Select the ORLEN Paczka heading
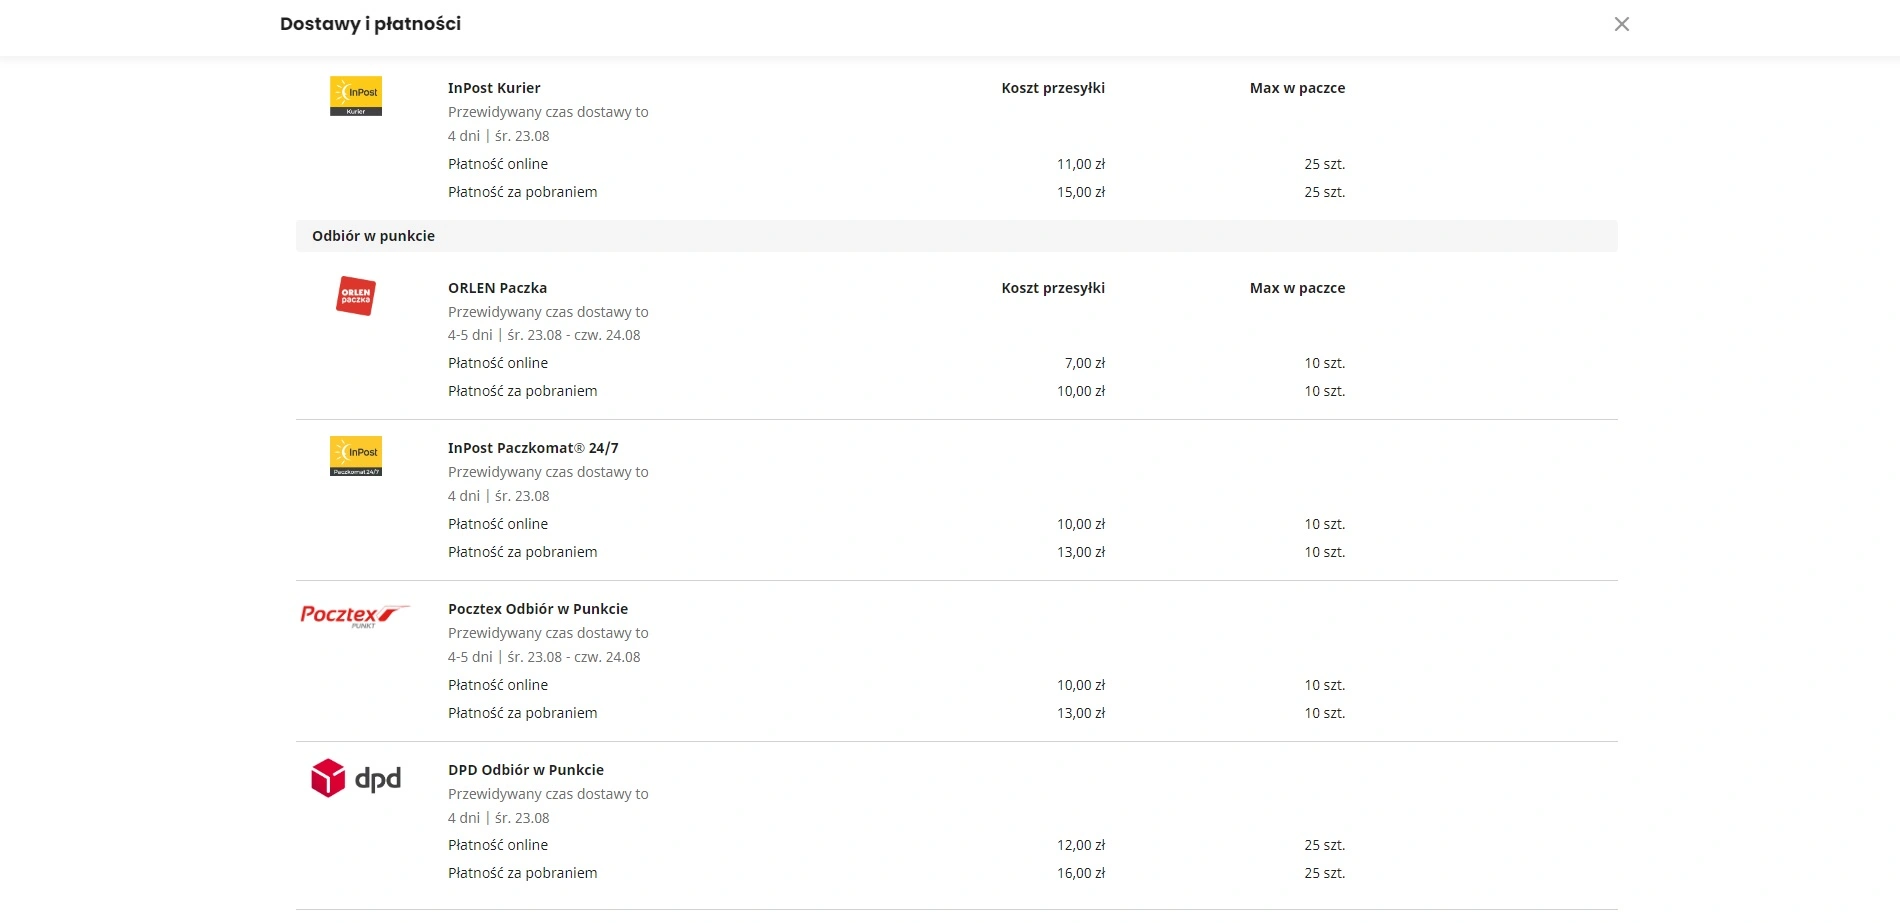The height and width of the screenshot is (923, 1900). click(x=497, y=288)
